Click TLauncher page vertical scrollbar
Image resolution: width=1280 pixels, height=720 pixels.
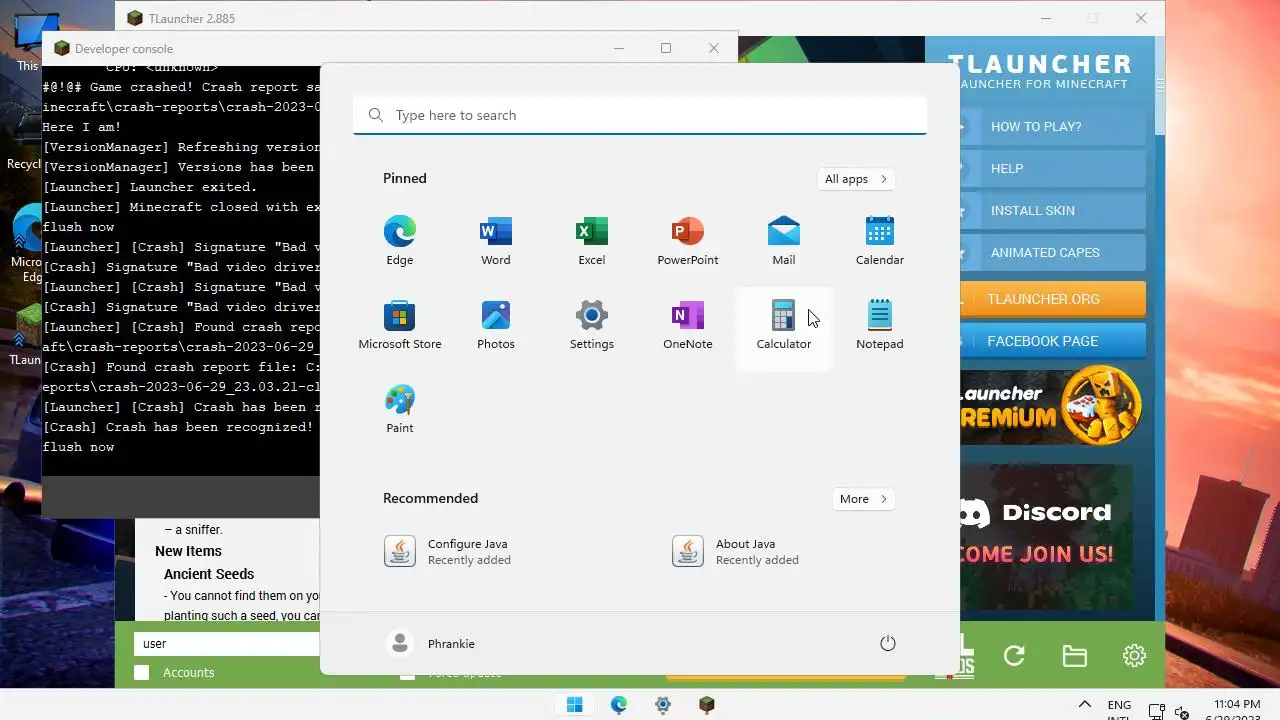click(x=1159, y=85)
